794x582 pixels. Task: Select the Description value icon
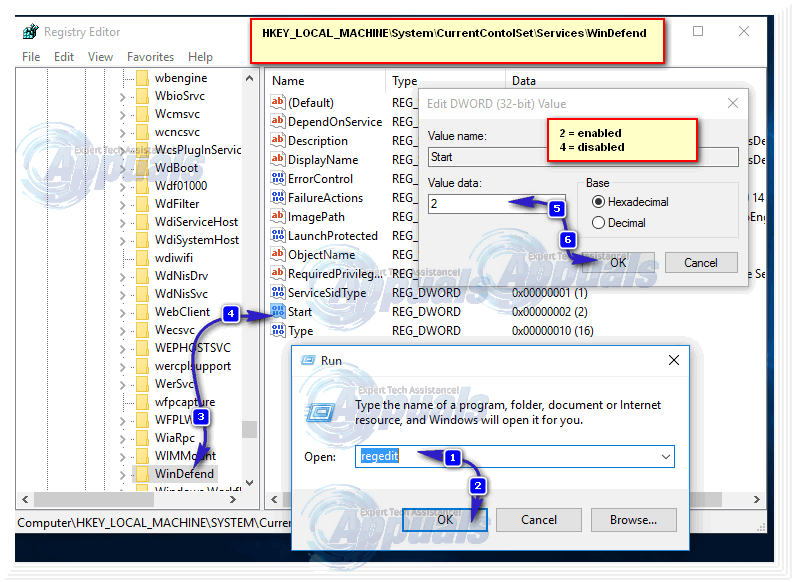pyautogui.click(x=277, y=140)
